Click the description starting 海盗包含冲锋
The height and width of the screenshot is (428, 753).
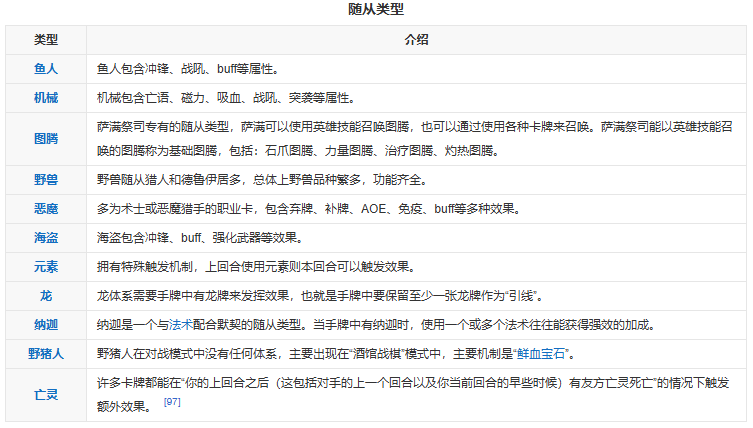coord(200,238)
